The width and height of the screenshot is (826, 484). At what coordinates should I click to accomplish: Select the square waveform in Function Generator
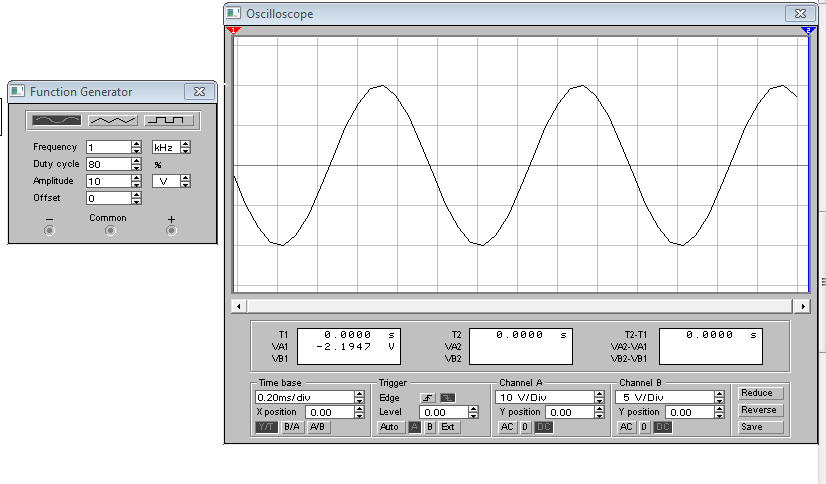click(169, 121)
